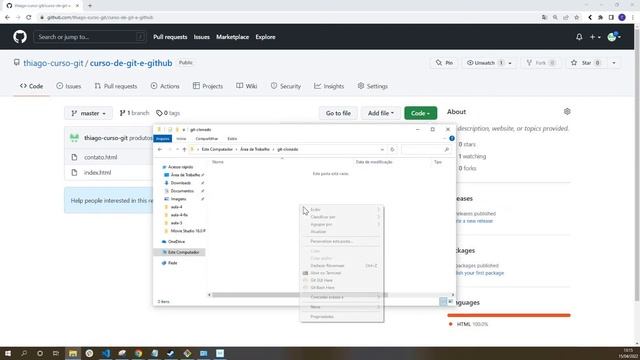Open the GitHub logo home link
640x360 pixels.
pyautogui.click(x=20, y=37)
